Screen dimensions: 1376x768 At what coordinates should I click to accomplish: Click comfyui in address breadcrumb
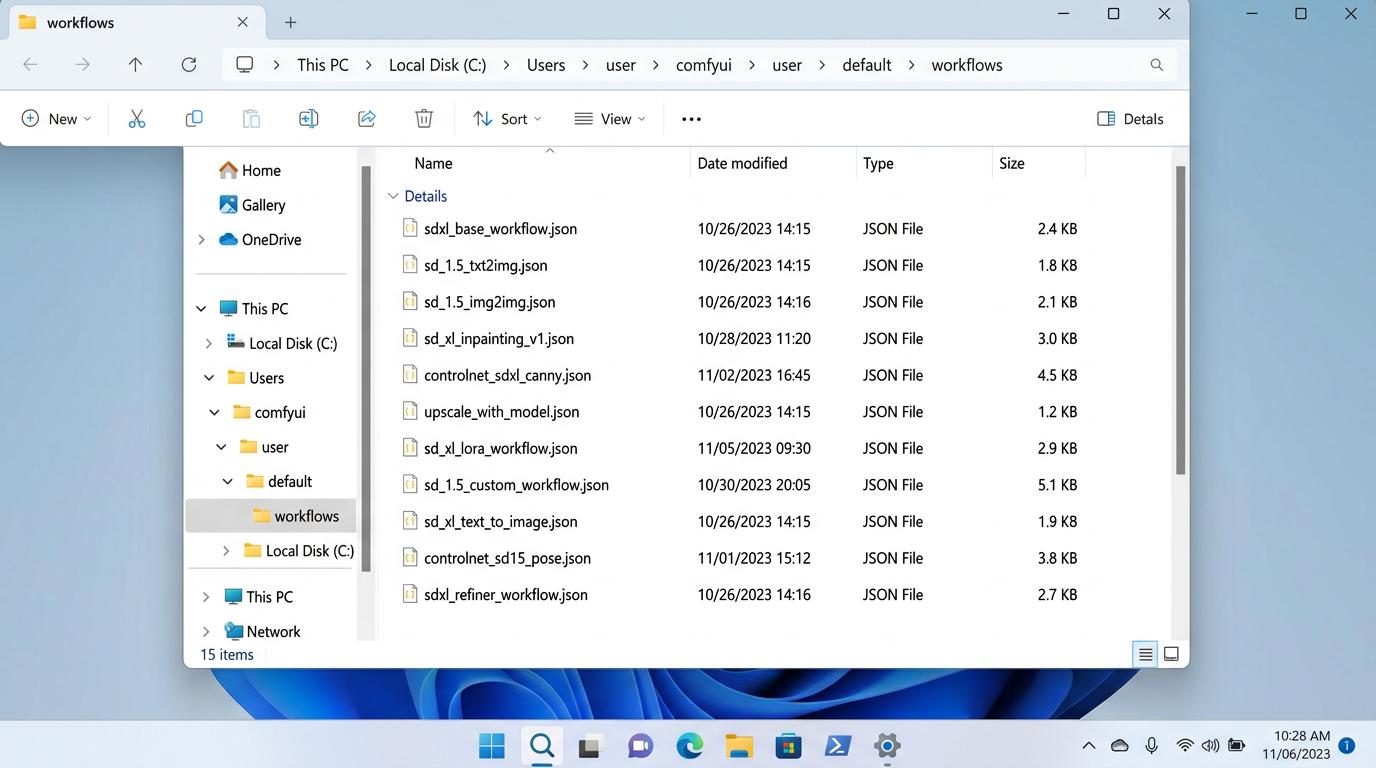pyautogui.click(x=704, y=65)
